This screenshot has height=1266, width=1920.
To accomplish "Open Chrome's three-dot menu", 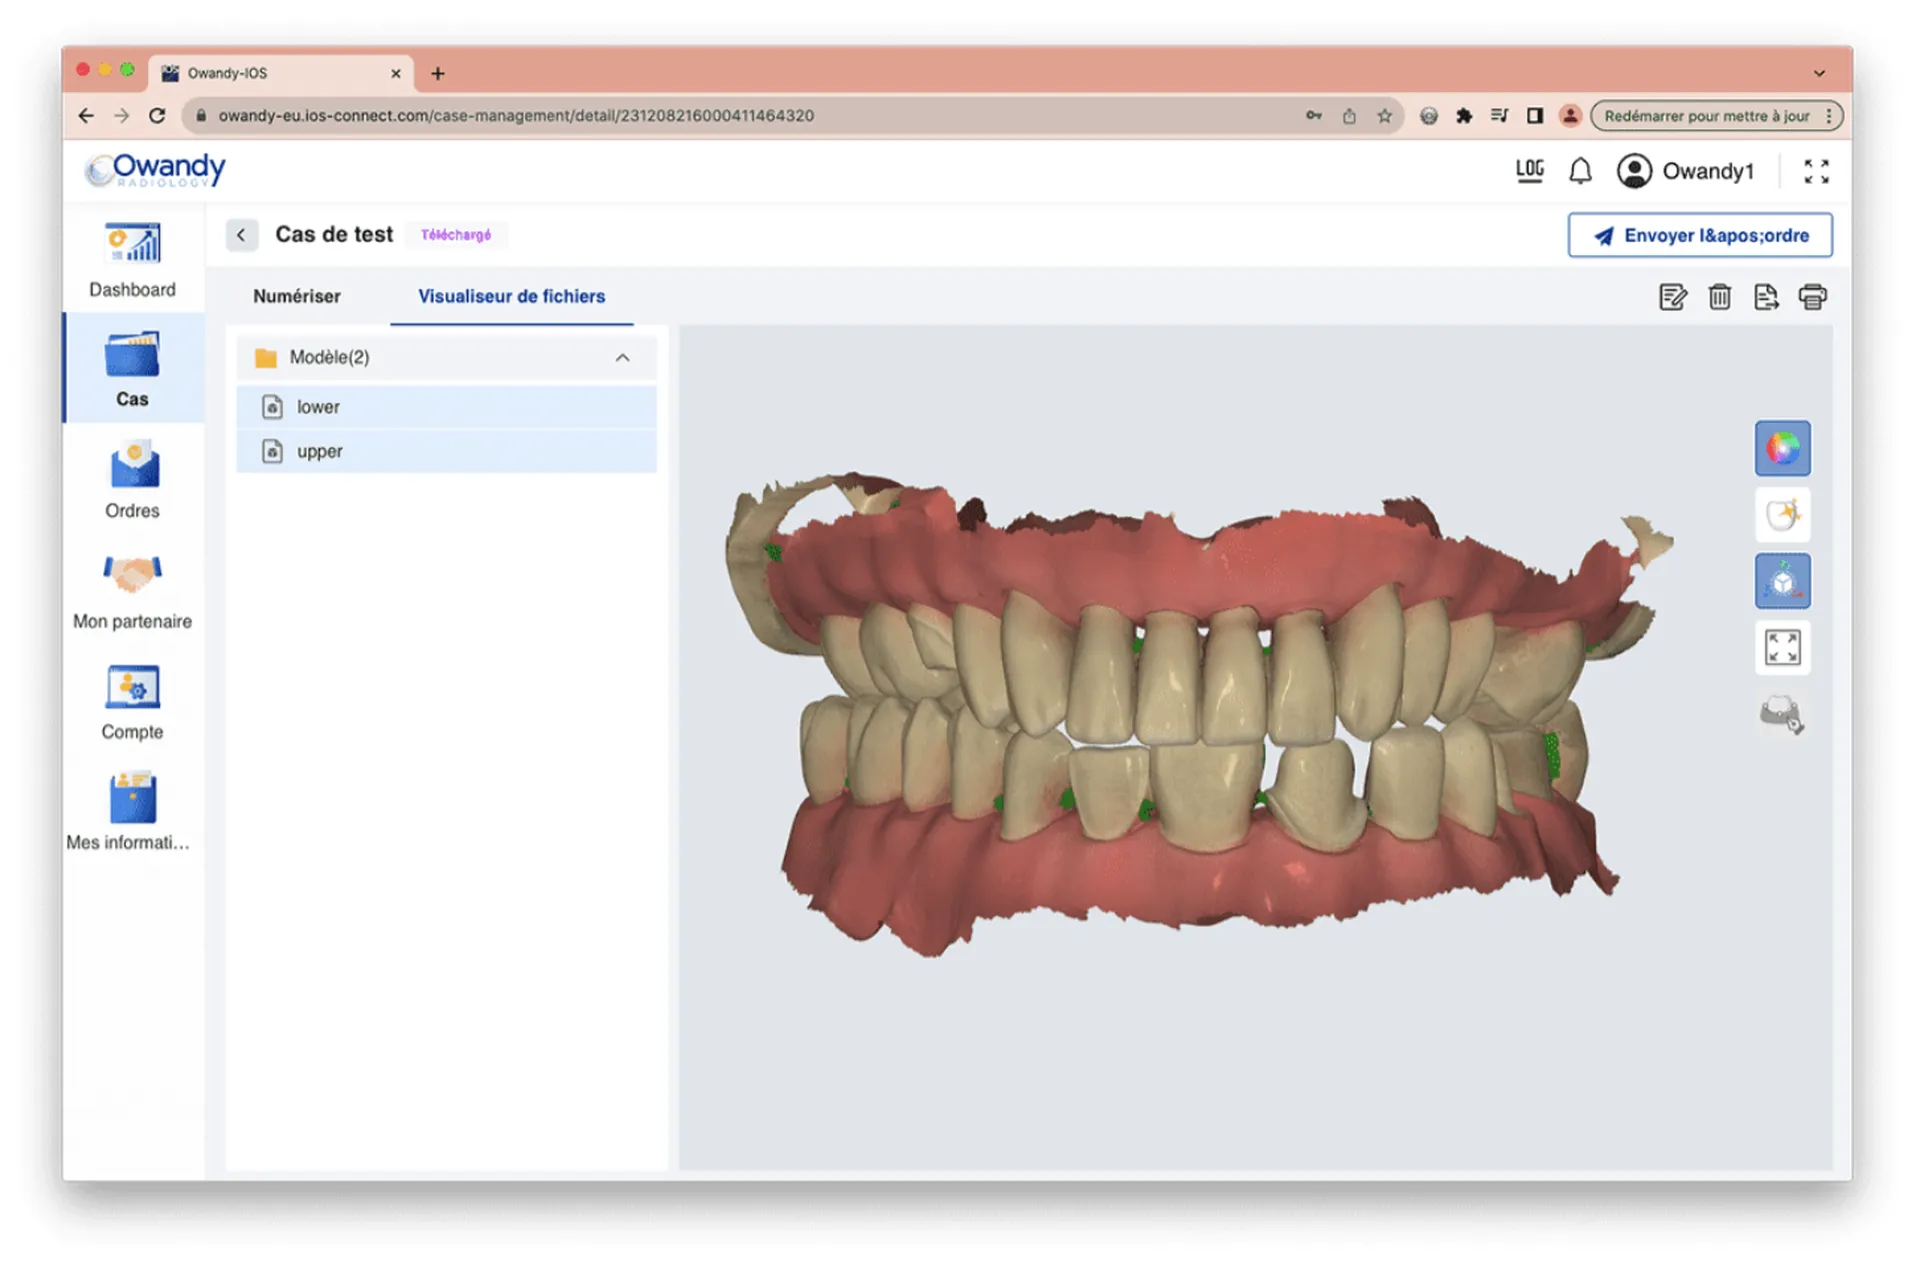I will pos(1829,115).
